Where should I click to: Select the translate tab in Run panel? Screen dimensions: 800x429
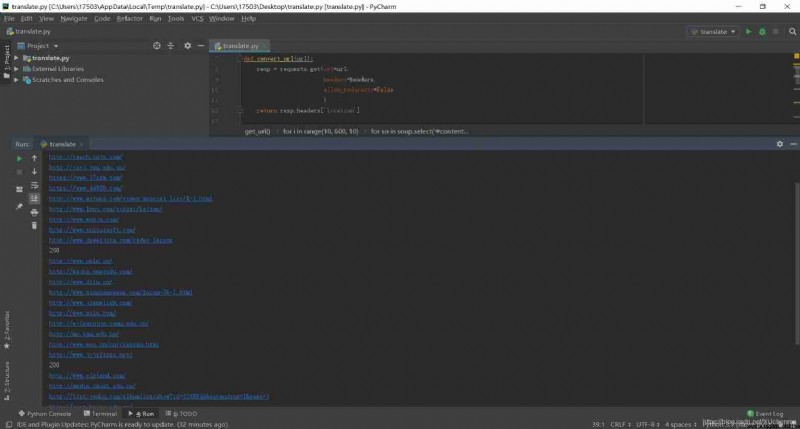62,144
